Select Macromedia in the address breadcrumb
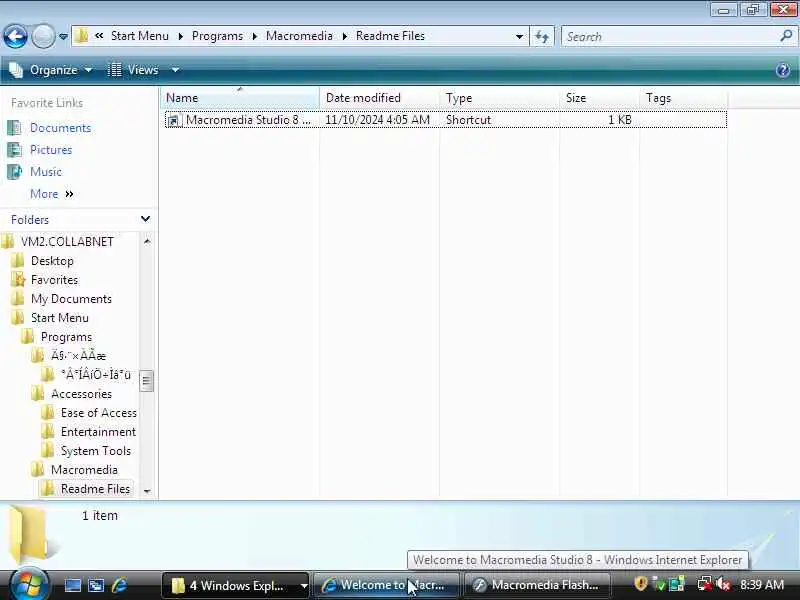800x600 pixels. click(299, 36)
